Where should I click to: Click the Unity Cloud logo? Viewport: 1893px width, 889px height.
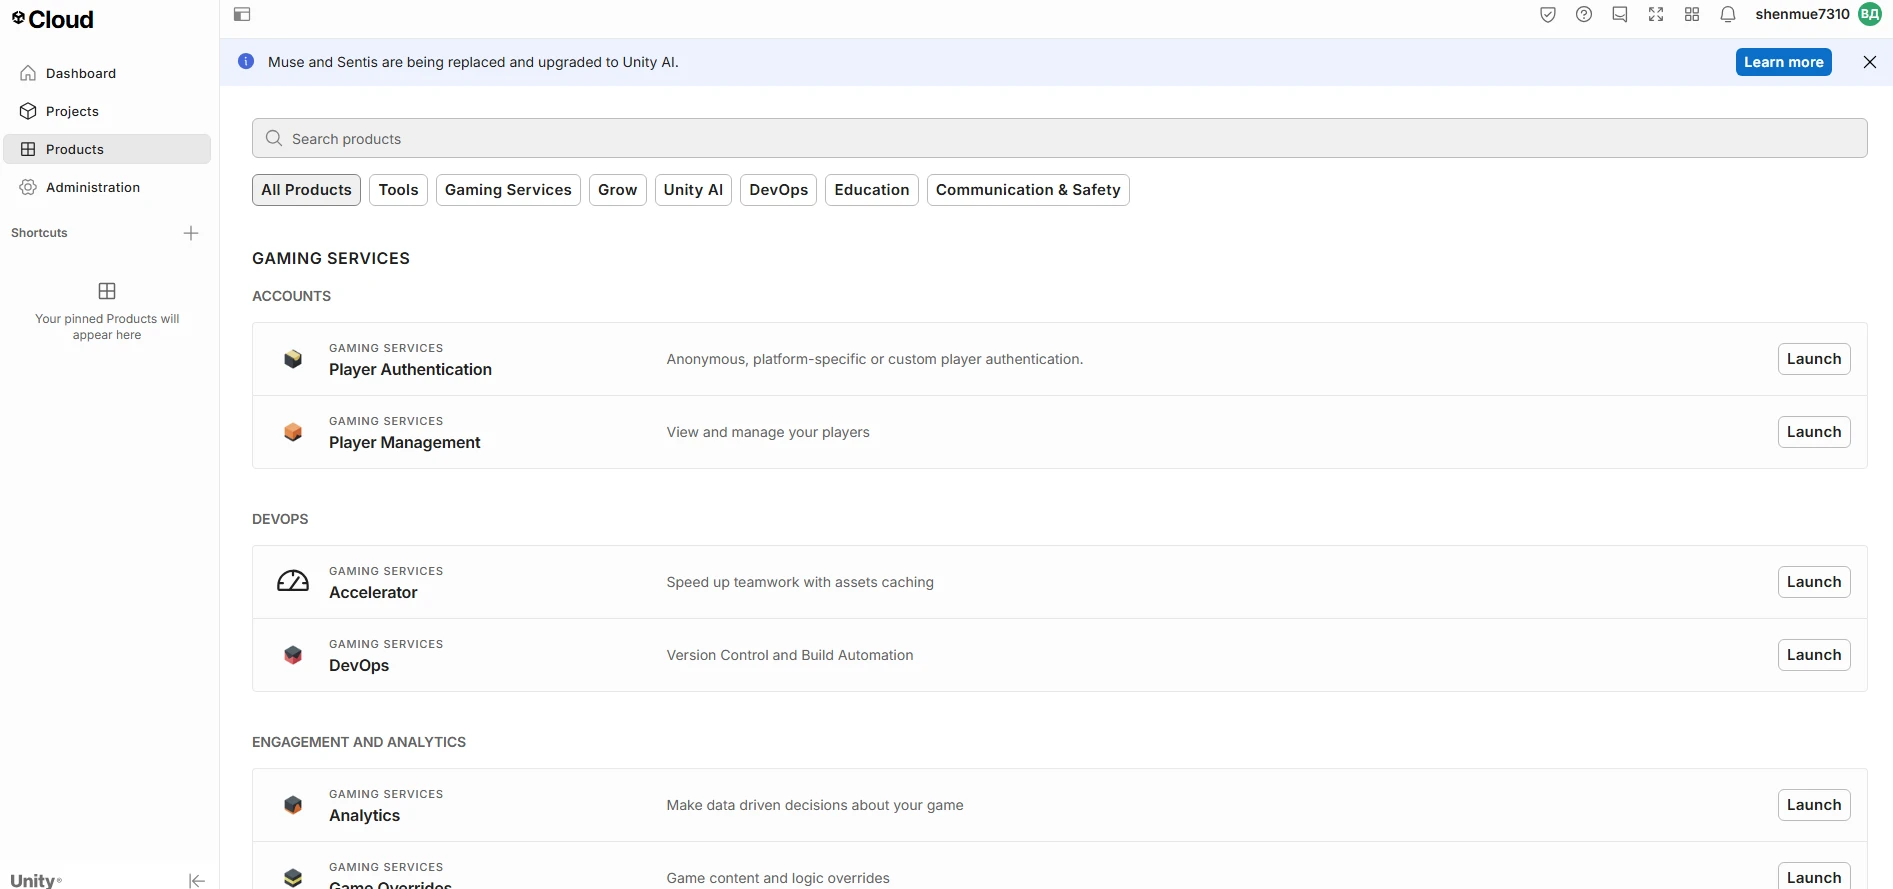(53, 19)
